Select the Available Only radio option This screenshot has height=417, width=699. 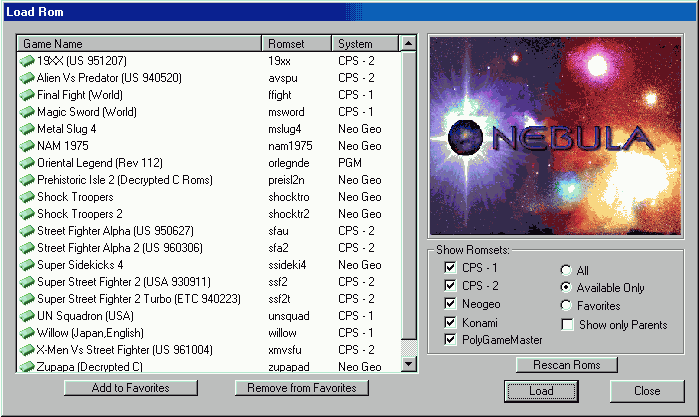pyautogui.click(x=566, y=288)
